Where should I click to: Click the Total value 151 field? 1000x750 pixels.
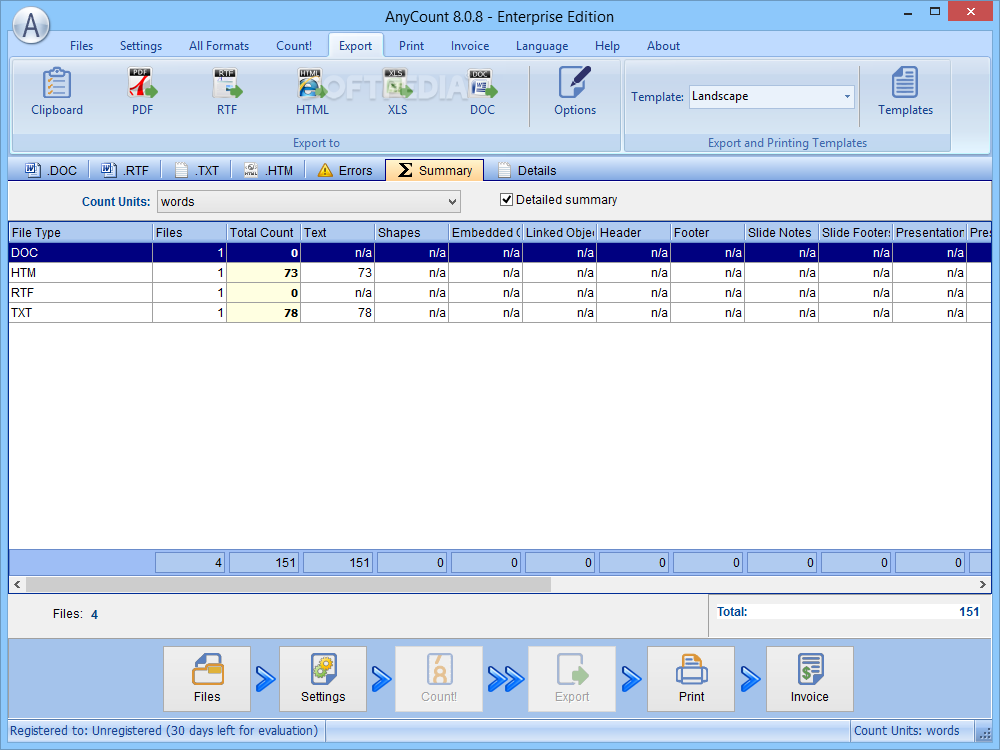click(848, 612)
